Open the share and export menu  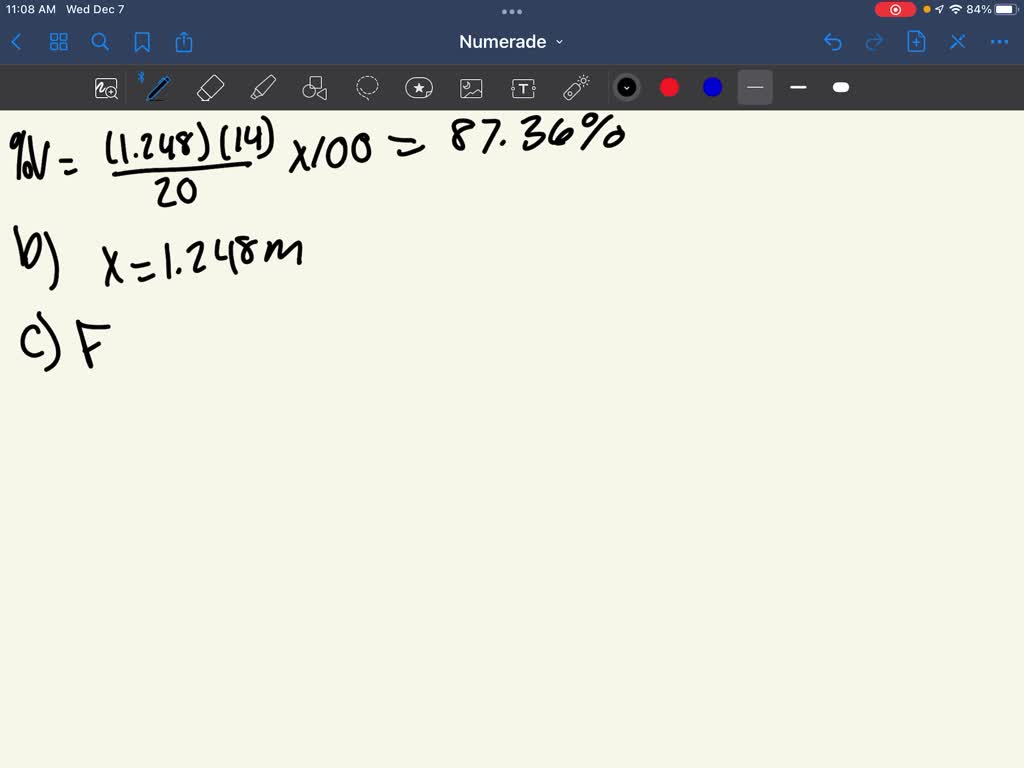click(x=184, y=42)
